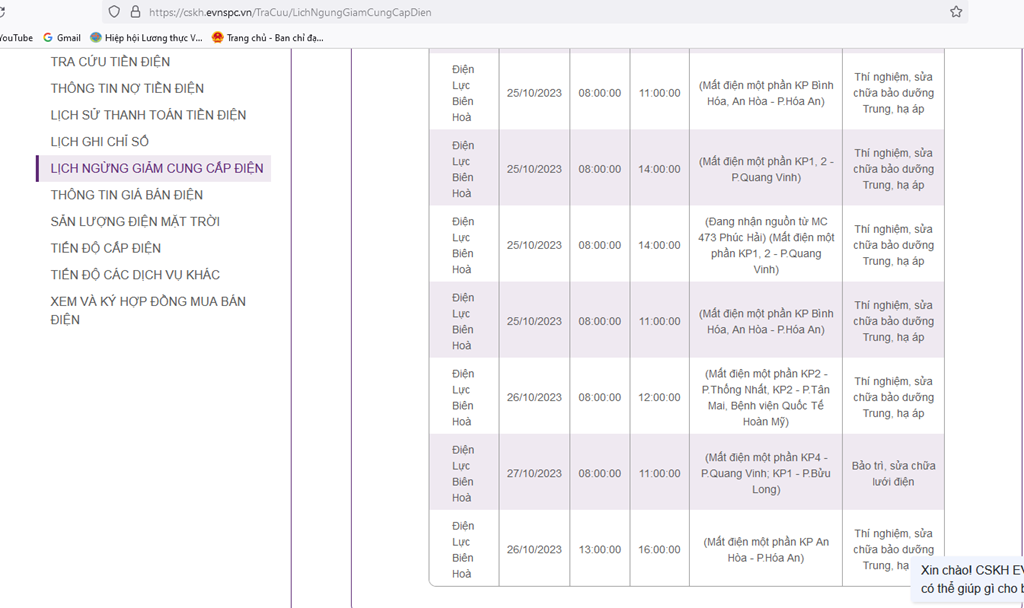Image resolution: width=1024 pixels, height=608 pixels.
Task: Open the YouTube bookmark
Action: [15, 38]
